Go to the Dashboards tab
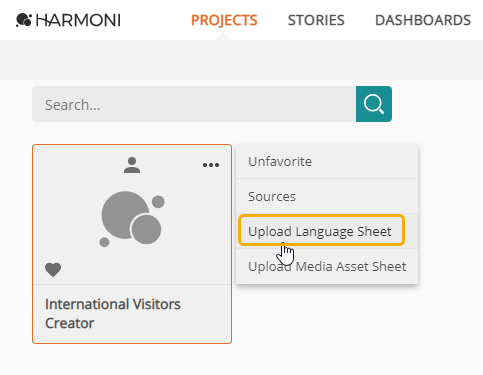Image resolution: width=483 pixels, height=375 pixels. coord(423,20)
